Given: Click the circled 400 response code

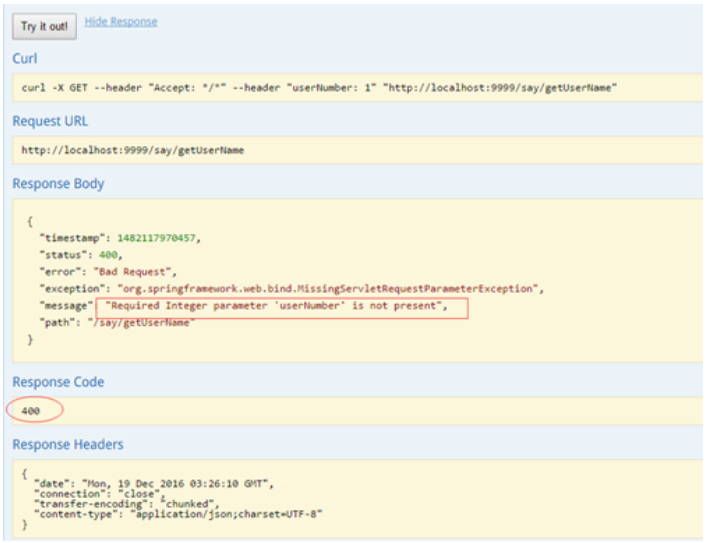Looking at the screenshot, I should (30, 411).
